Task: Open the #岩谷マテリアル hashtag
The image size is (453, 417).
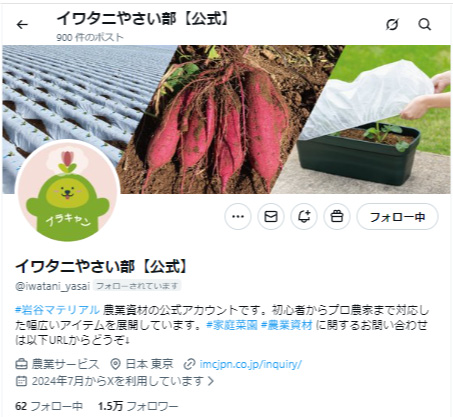Action: (x=57, y=310)
